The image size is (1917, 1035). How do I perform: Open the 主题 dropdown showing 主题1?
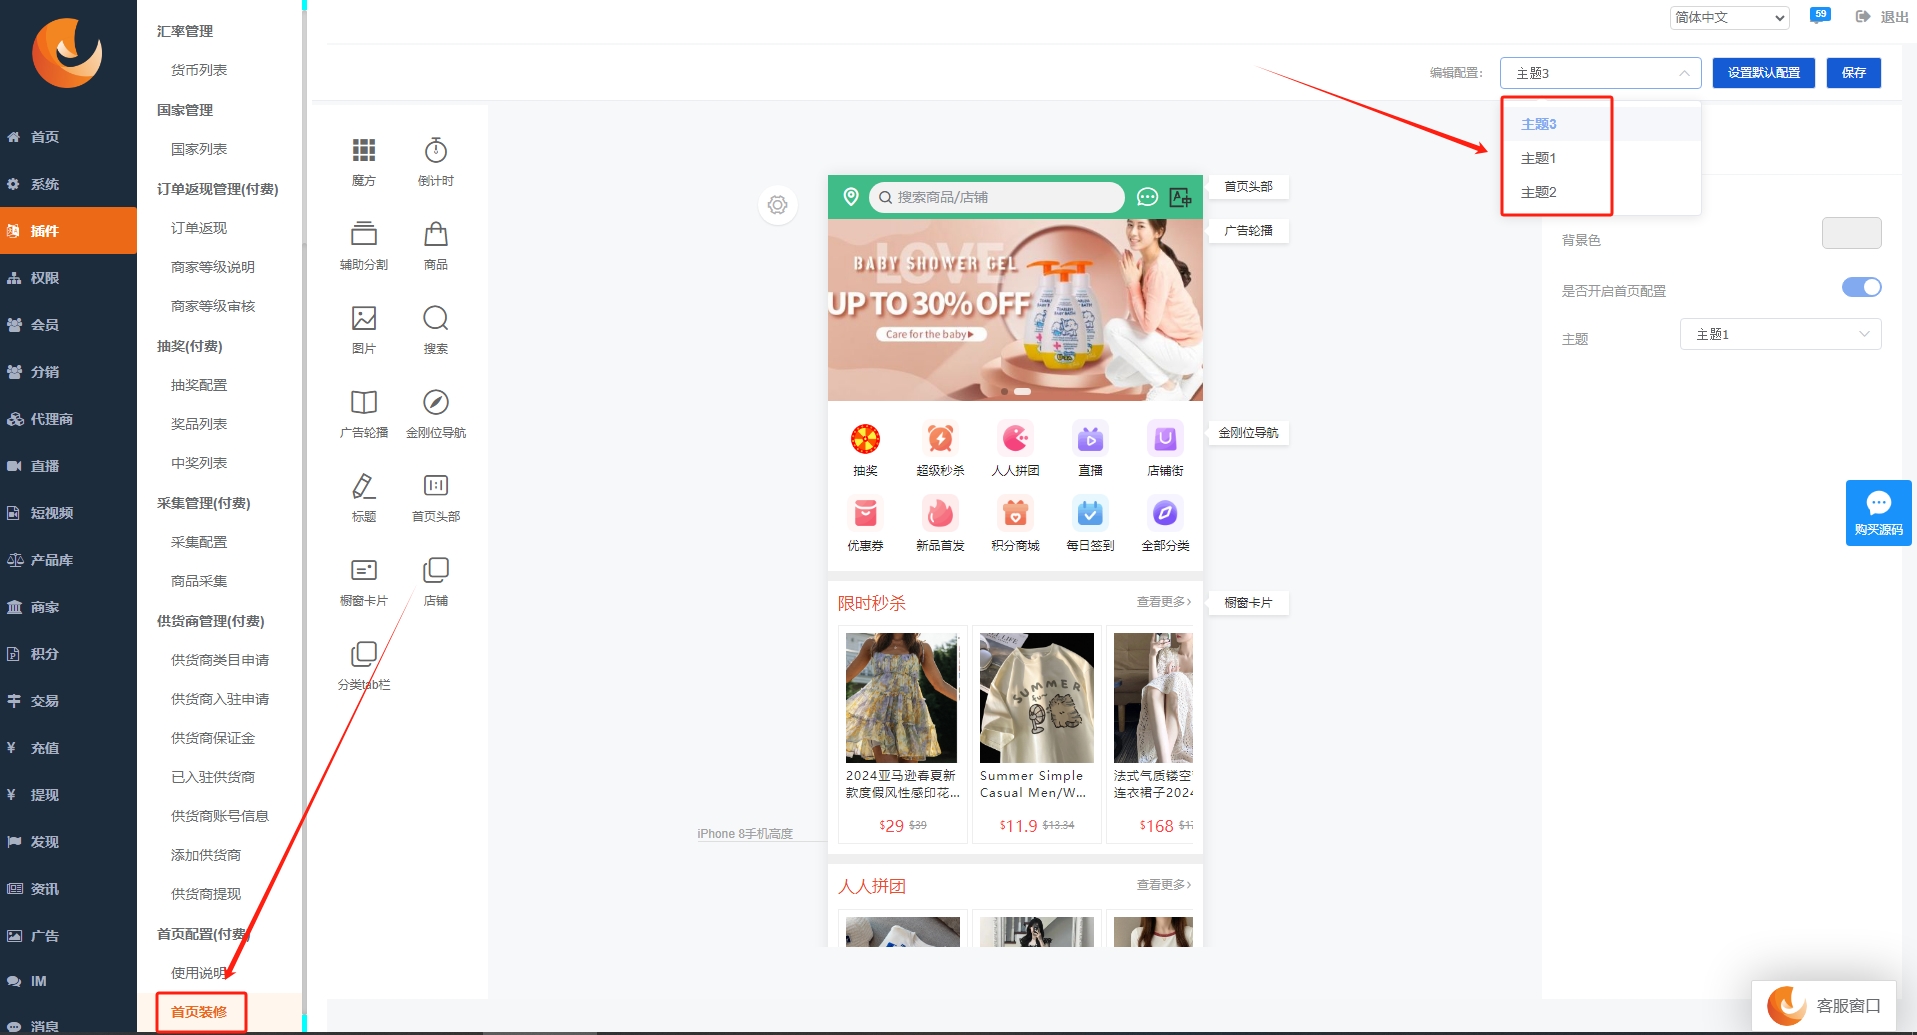pyautogui.click(x=1780, y=334)
